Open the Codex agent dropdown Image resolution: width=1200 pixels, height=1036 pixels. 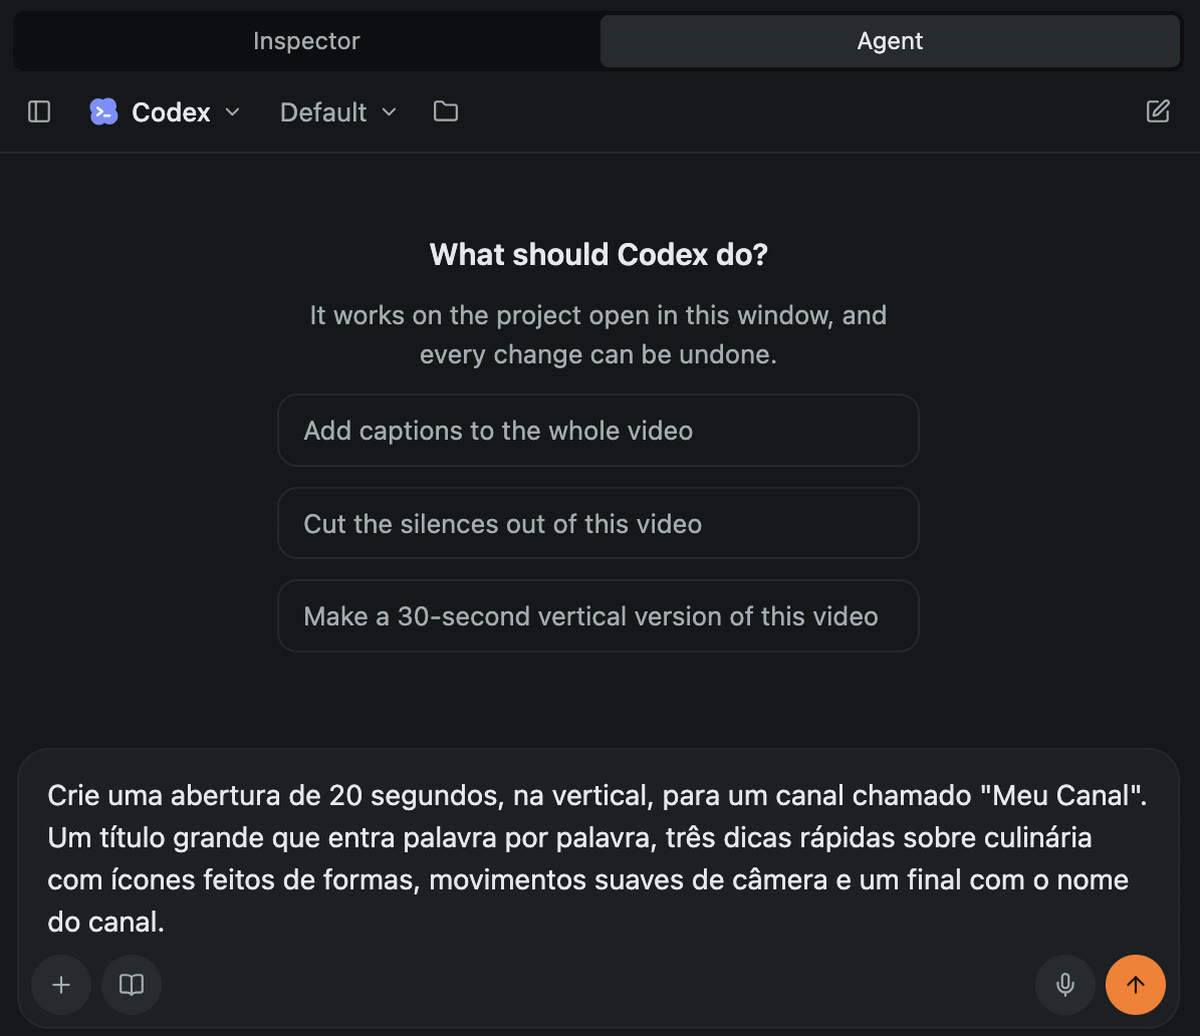click(x=165, y=112)
